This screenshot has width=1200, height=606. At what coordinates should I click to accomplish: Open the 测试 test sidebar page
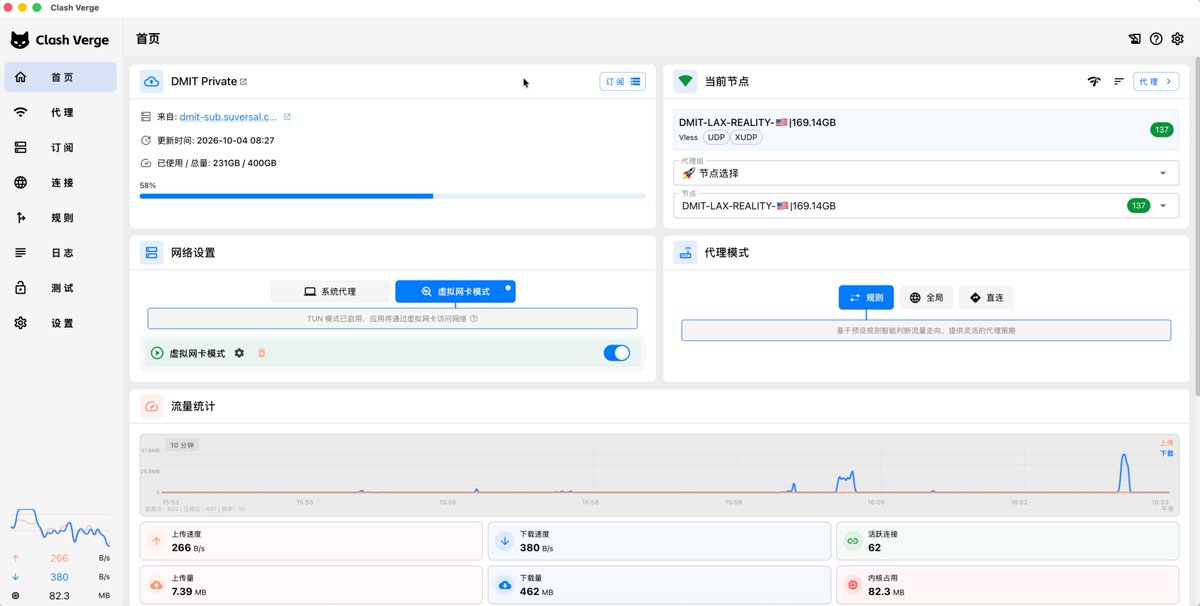coord(60,288)
